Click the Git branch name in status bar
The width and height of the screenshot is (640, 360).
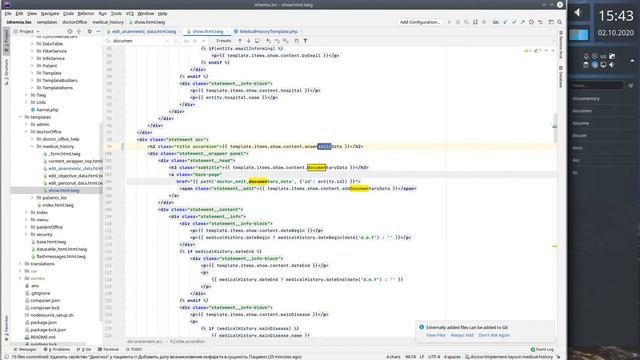[509, 357]
